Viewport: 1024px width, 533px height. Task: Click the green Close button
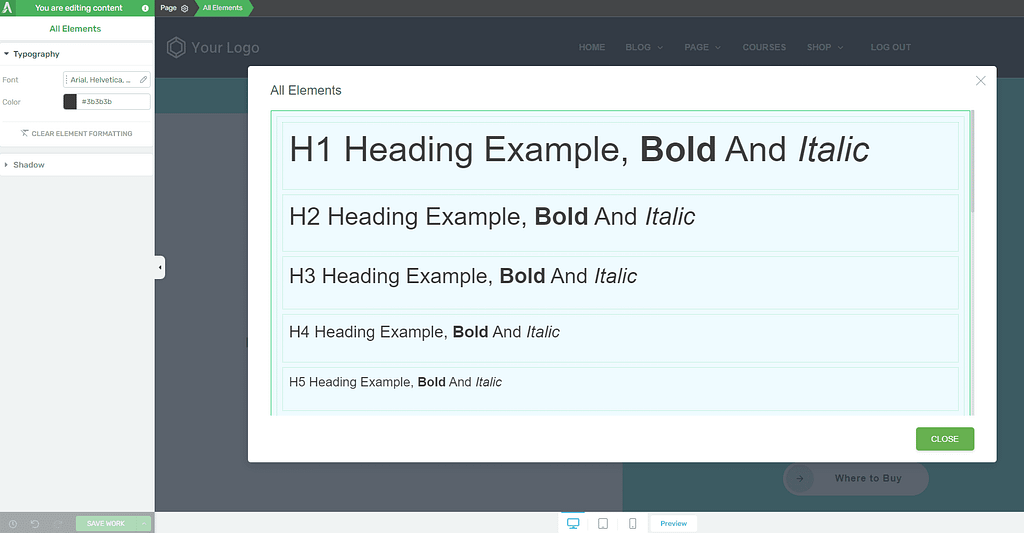[944, 439]
